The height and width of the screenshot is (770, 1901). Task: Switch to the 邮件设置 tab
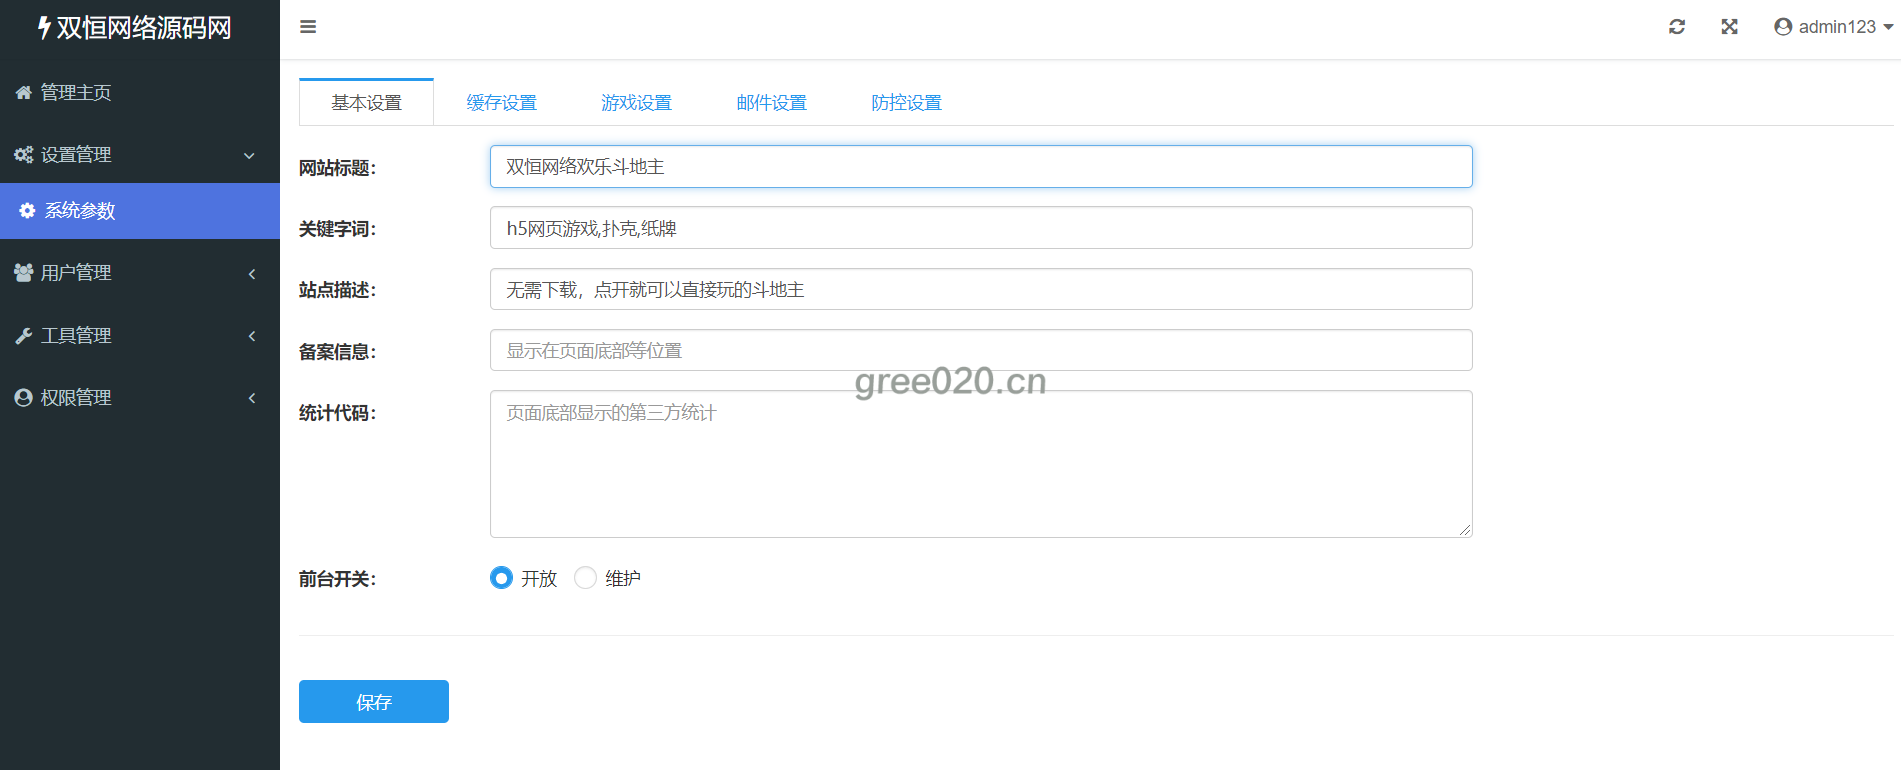[x=771, y=103]
